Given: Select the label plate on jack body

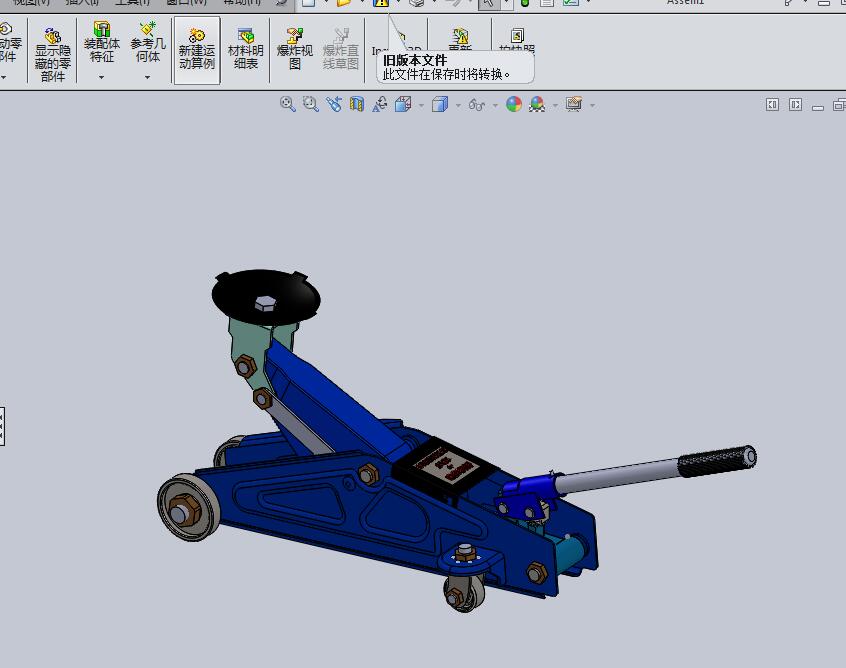Looking at the screenshot, I should pyautogui.click(x=446, y=466).
